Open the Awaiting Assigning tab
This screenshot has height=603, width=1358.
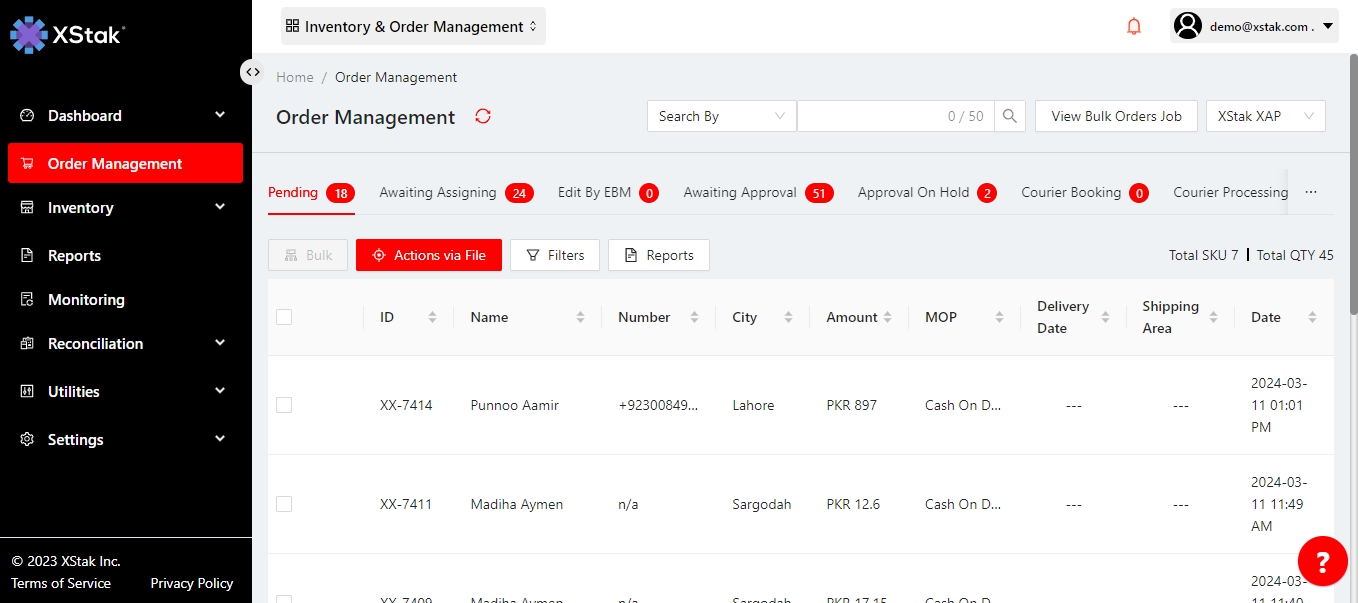[x=438, y=192]
